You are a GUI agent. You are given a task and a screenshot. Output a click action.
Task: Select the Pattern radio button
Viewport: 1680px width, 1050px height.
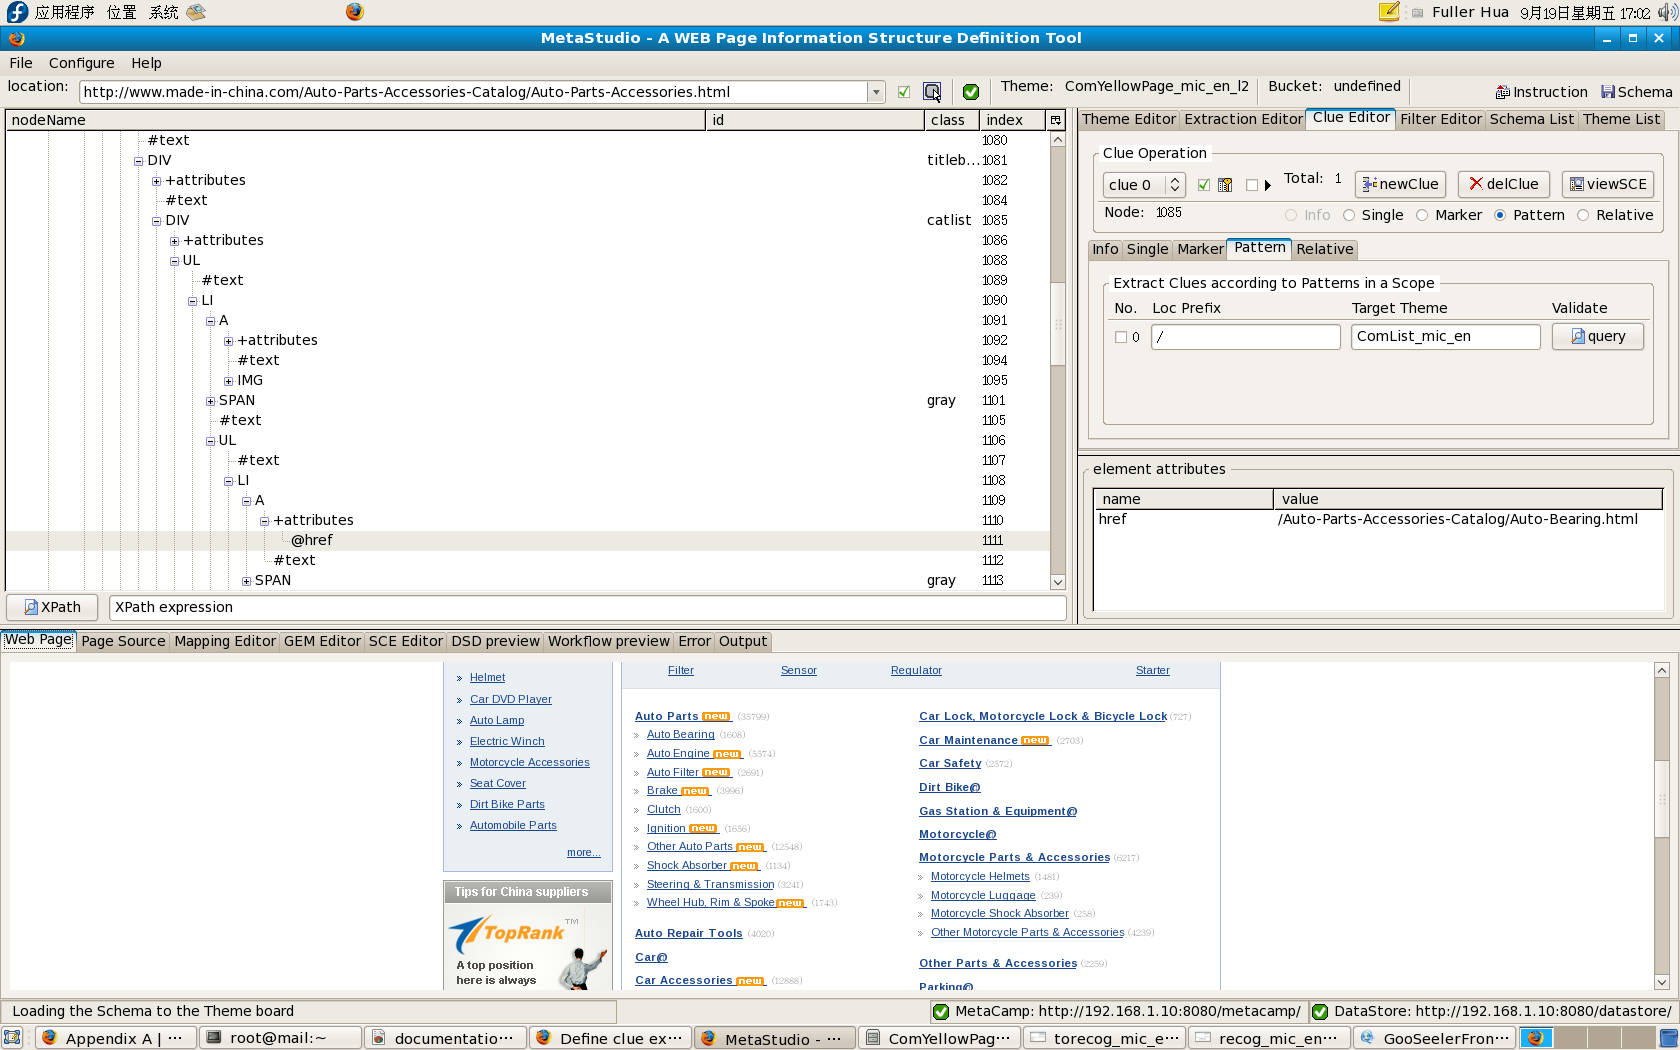tap(1500, 215)
